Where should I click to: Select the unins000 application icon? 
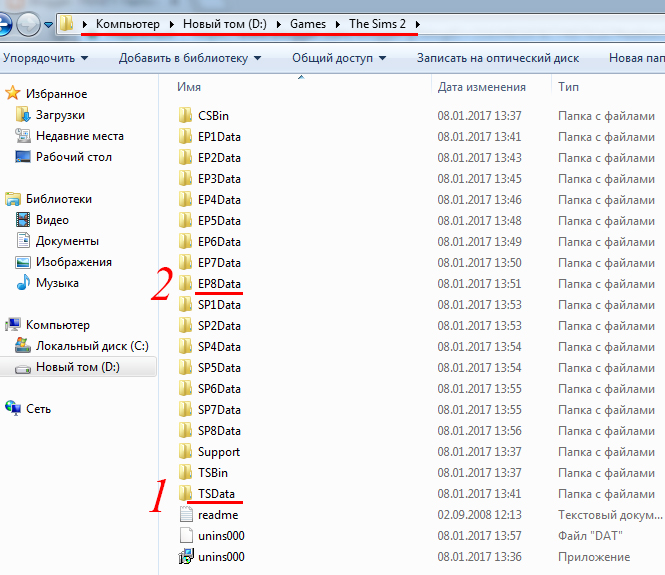tap(186, 556)
